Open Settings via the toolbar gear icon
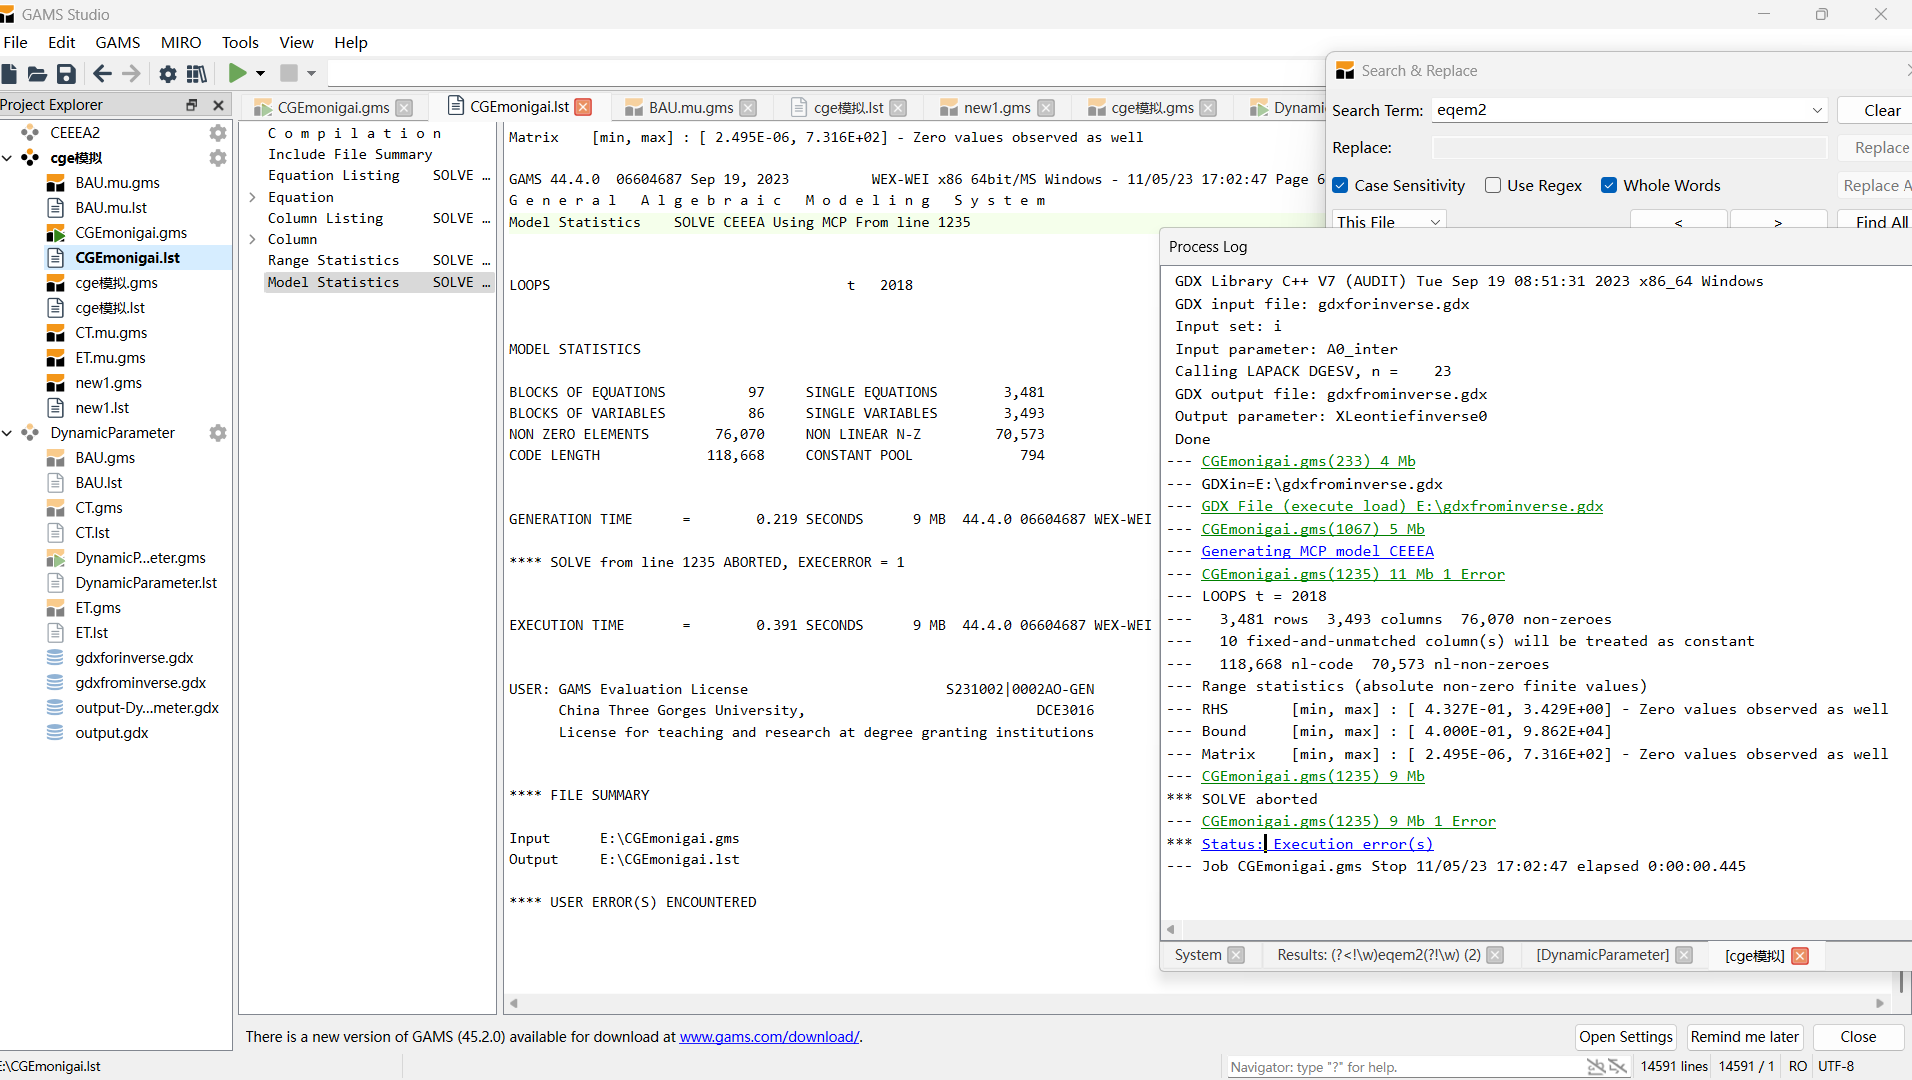The width and height of the screenshot is (1912, 1080). [168, 73]
